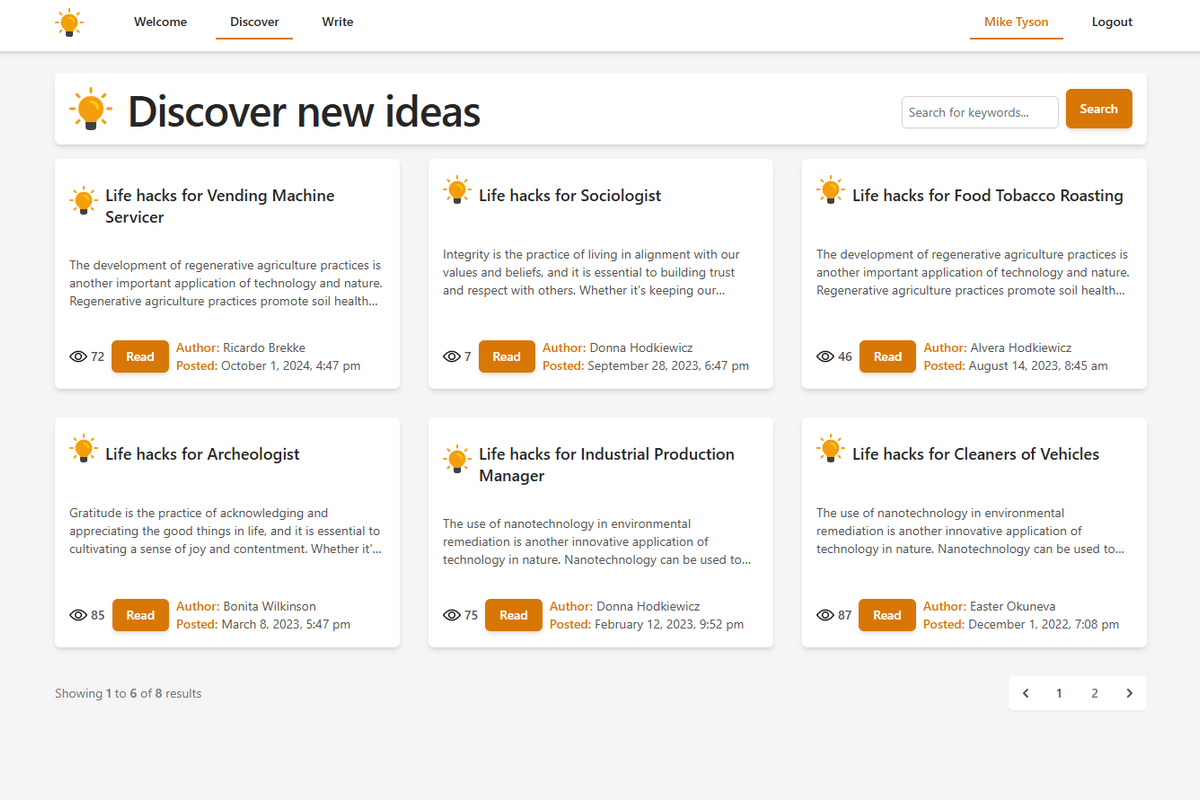
Task: Select page 2 in pagination
Action: (1095, 693)
